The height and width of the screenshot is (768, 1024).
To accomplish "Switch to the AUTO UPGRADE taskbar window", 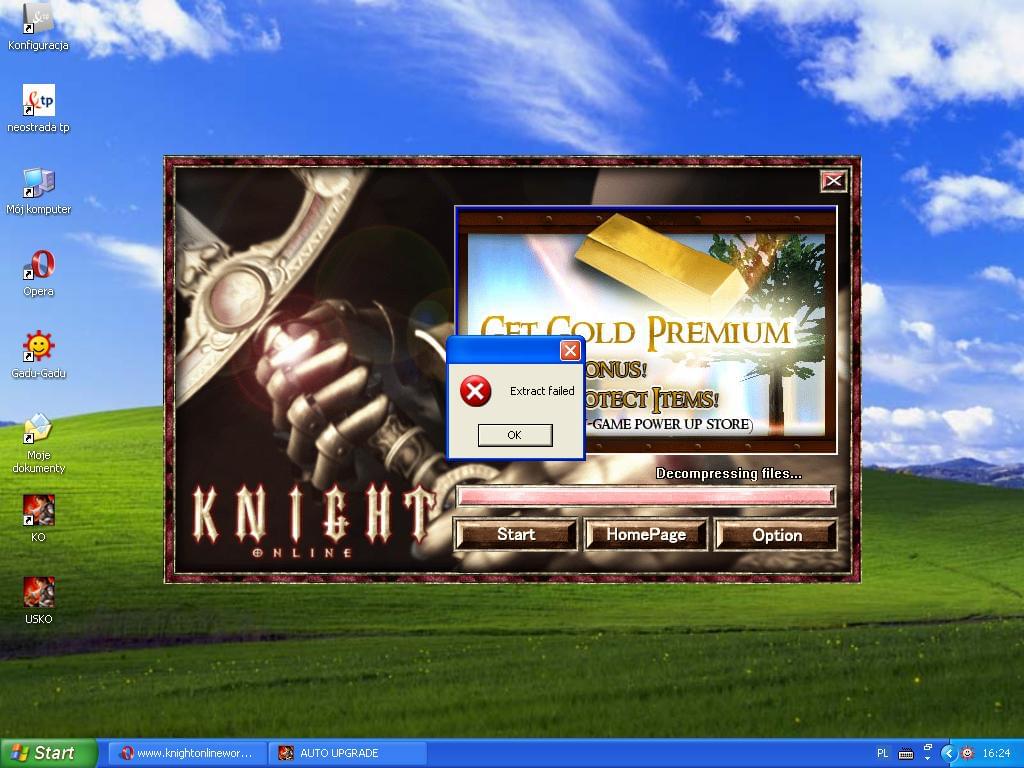I will [x=347, y=753].
